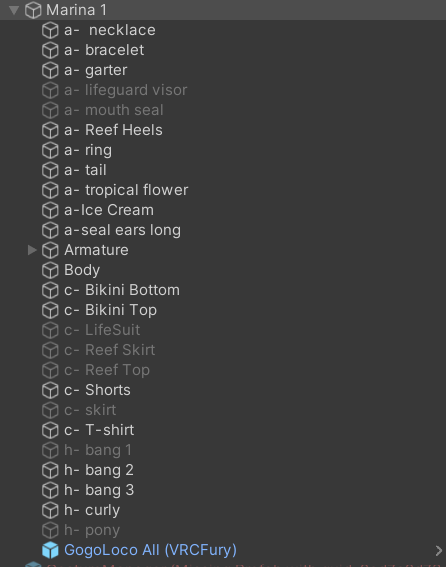446x567 pixels.
Task: Select the a-Ice Cream object
Action: pyautogui.click(x=109, y=210)
